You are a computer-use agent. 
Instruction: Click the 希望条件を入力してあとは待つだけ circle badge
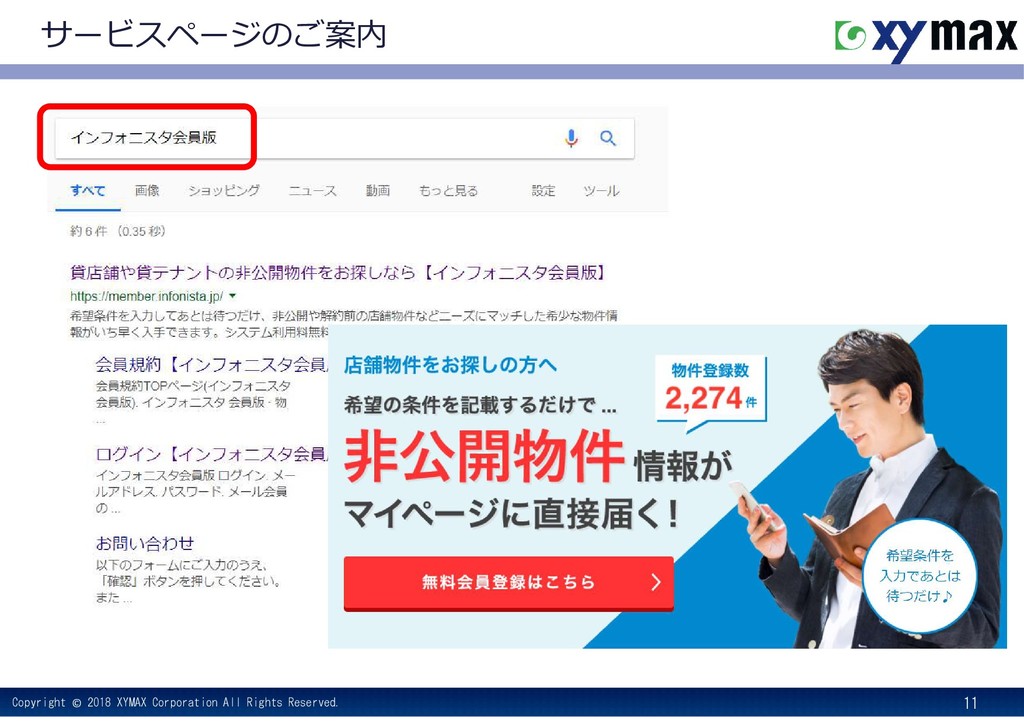pyautogui.click(x=920, y=576)
